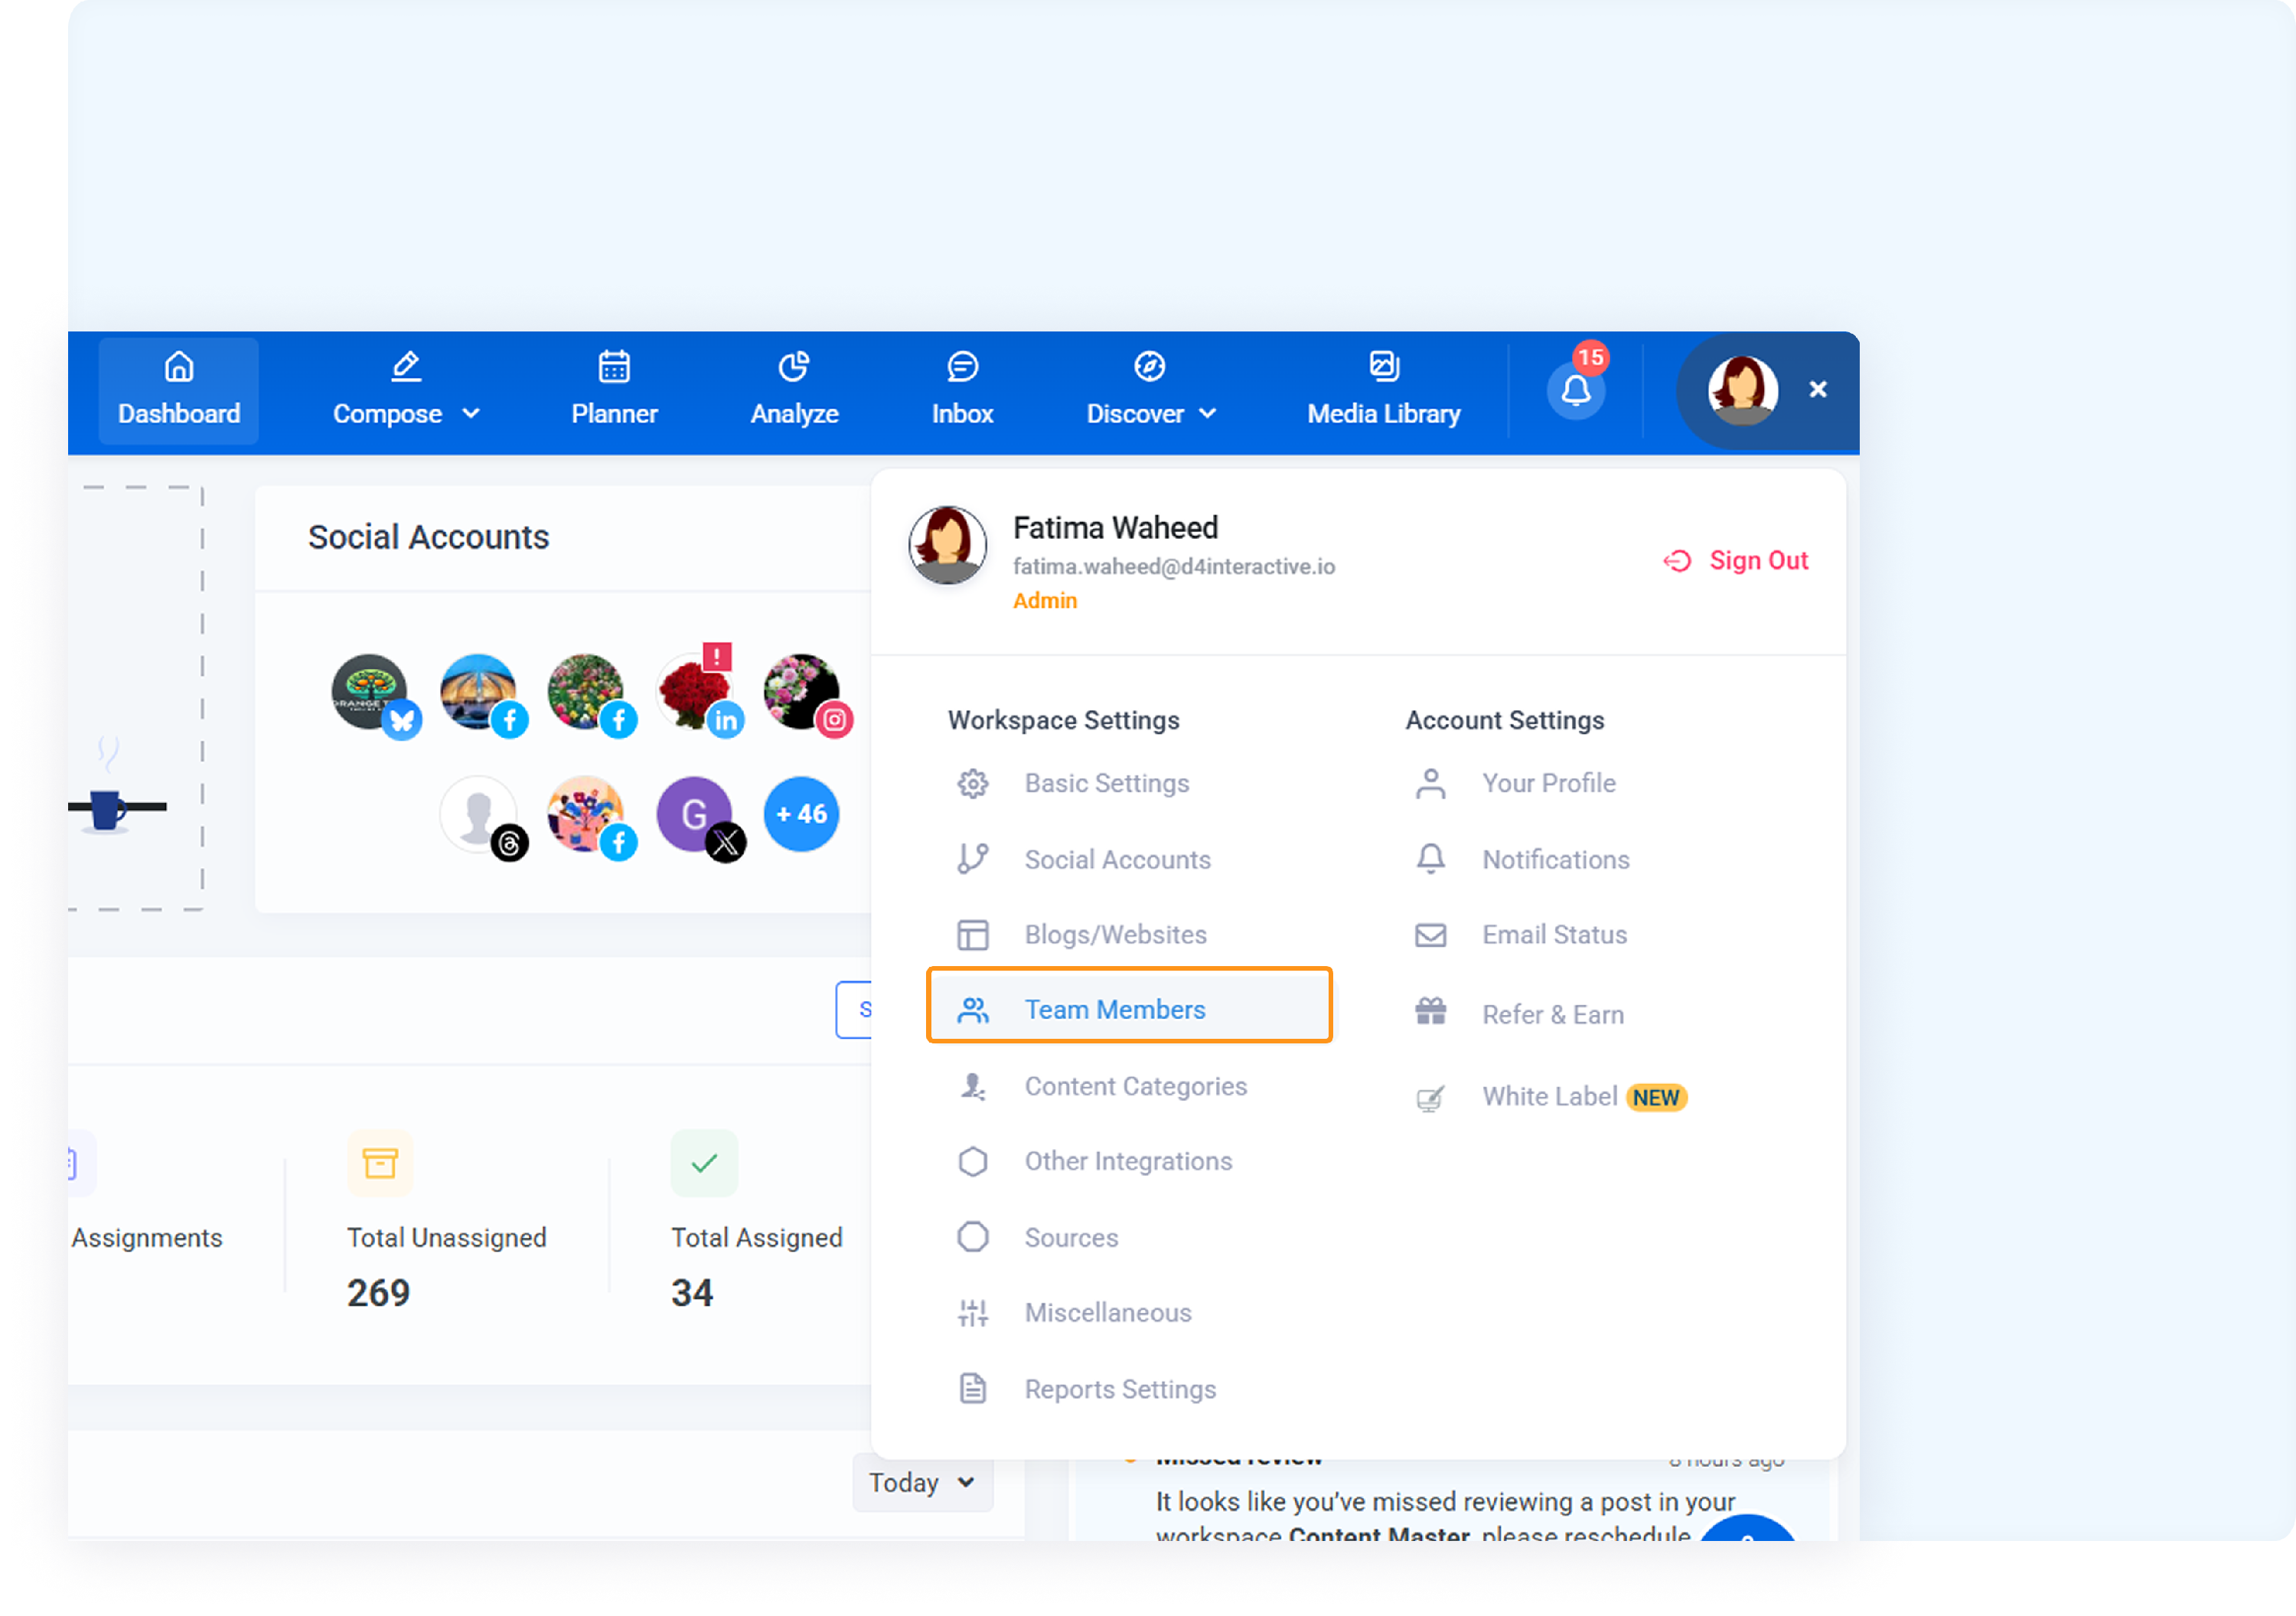Open Notifications account settings
The width and height of the screenshot is (2296, 1616).
pyautogui.click(x=1556, y=859)
